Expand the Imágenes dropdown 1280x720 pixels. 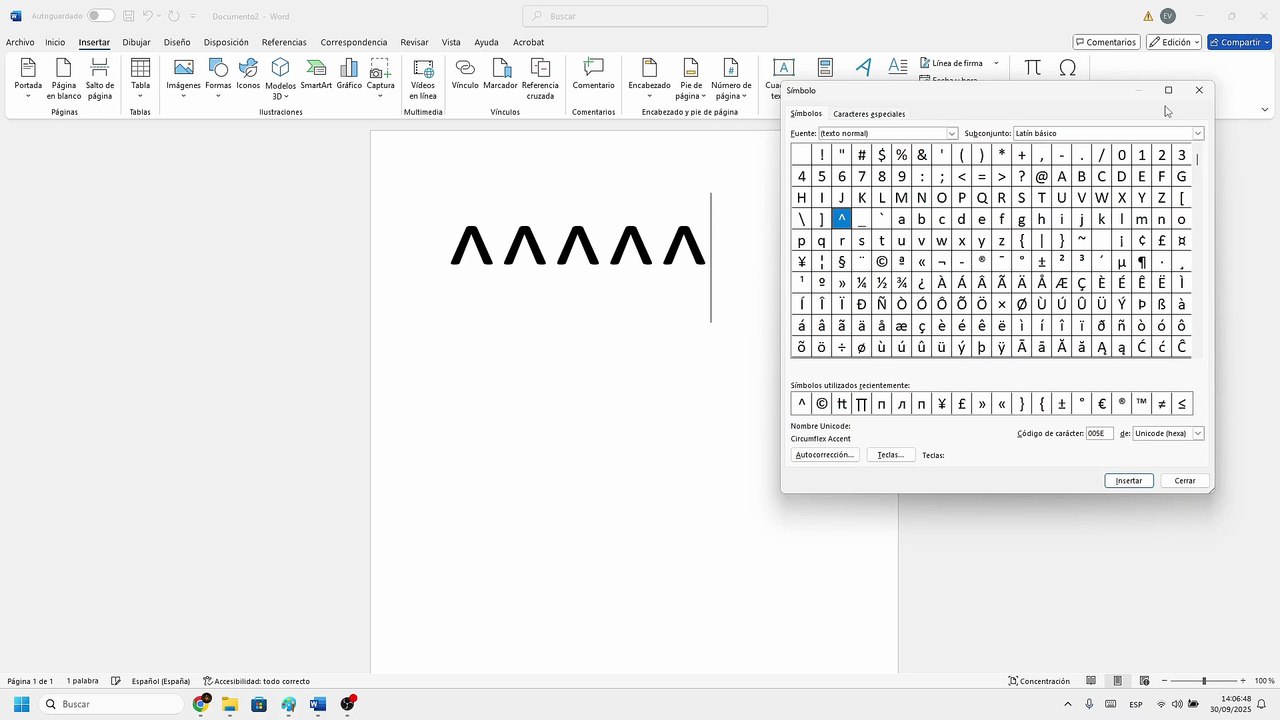pyautogui.click(x=183, y=96)
